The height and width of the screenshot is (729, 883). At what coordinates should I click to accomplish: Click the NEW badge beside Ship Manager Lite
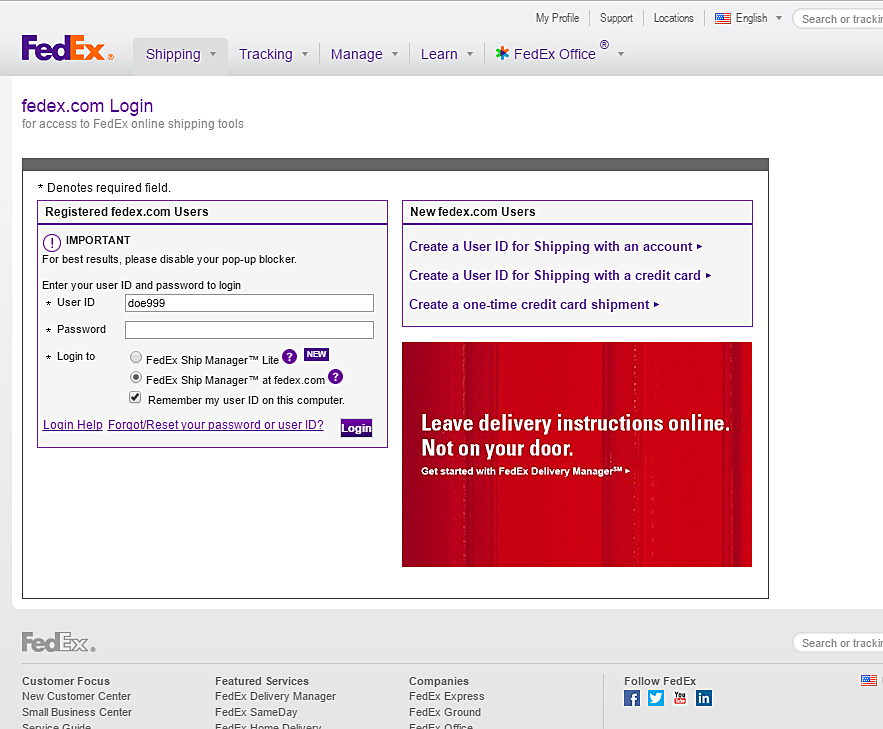[316, 354]
